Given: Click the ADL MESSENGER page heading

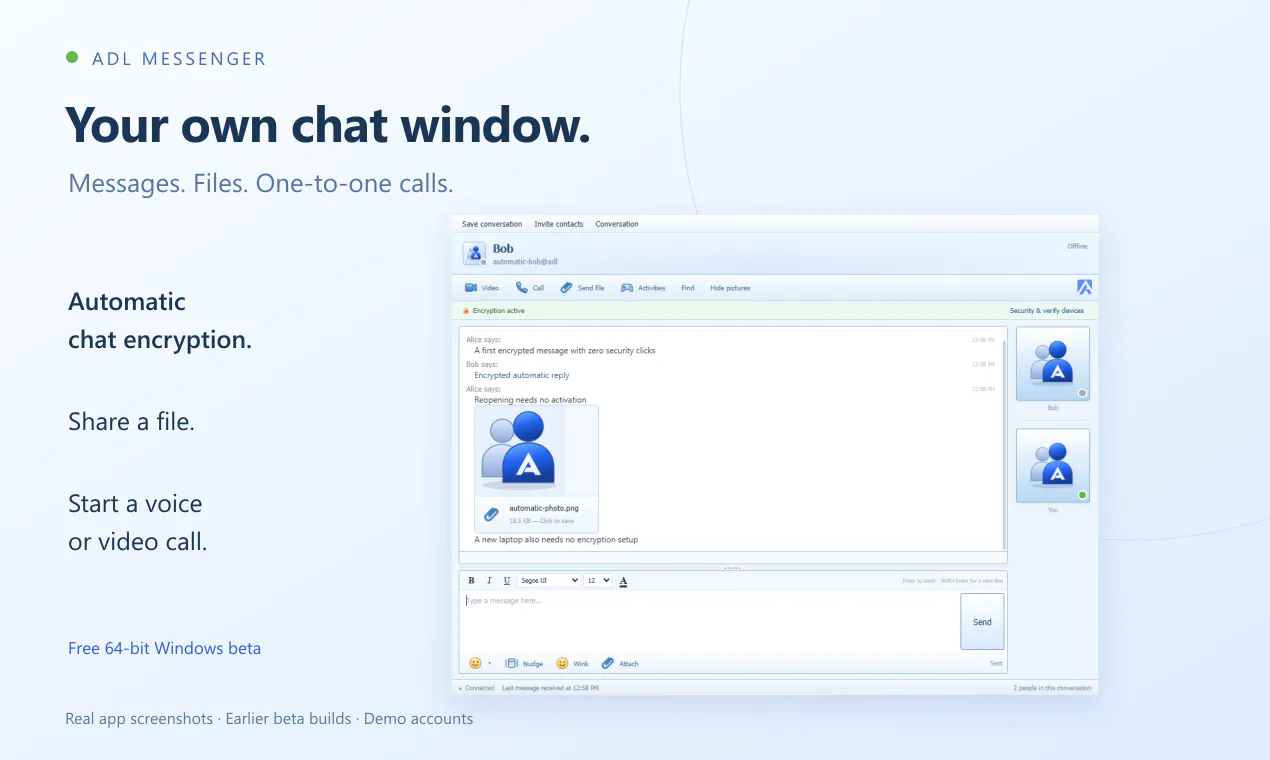Looking at the screenshot, I should 179,59.
